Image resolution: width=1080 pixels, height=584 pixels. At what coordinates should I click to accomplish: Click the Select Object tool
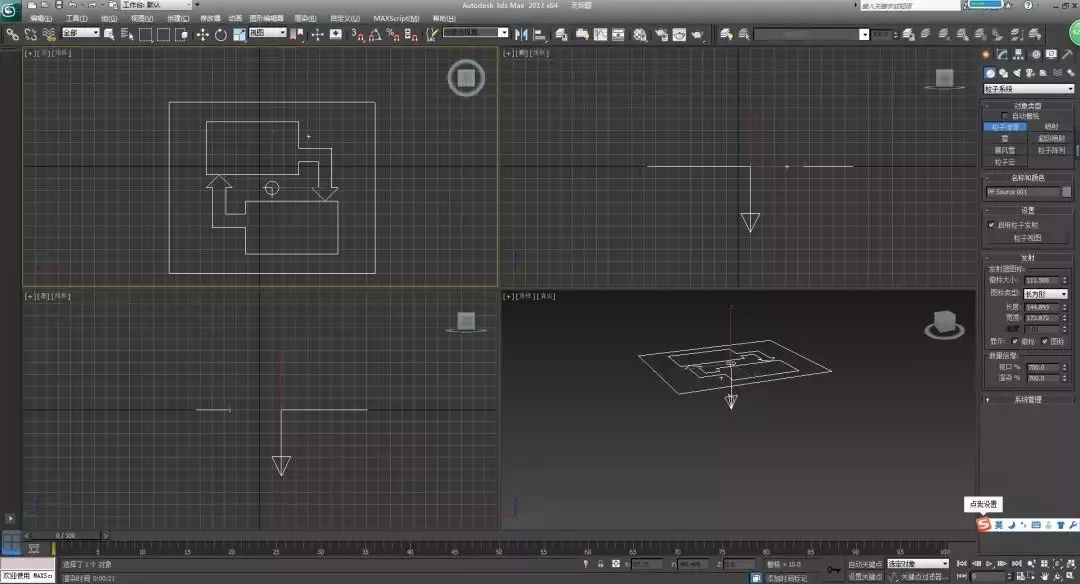(x=109, y=34)
